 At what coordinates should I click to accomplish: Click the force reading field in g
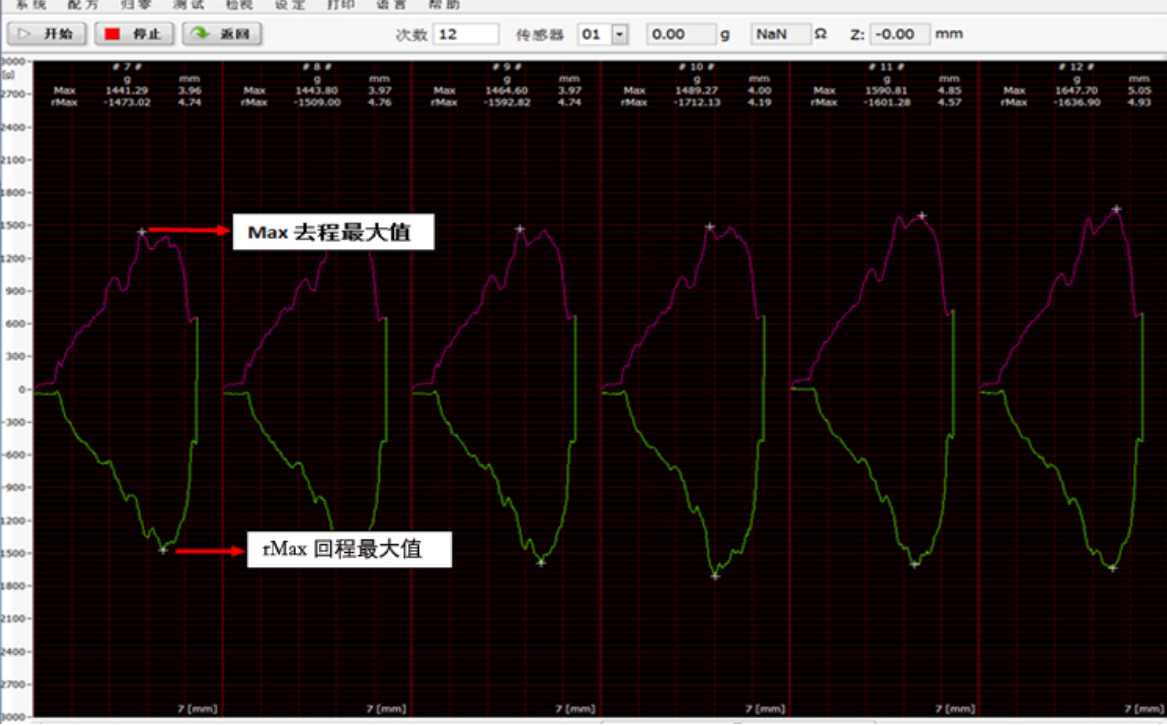[x=679, y=35]
